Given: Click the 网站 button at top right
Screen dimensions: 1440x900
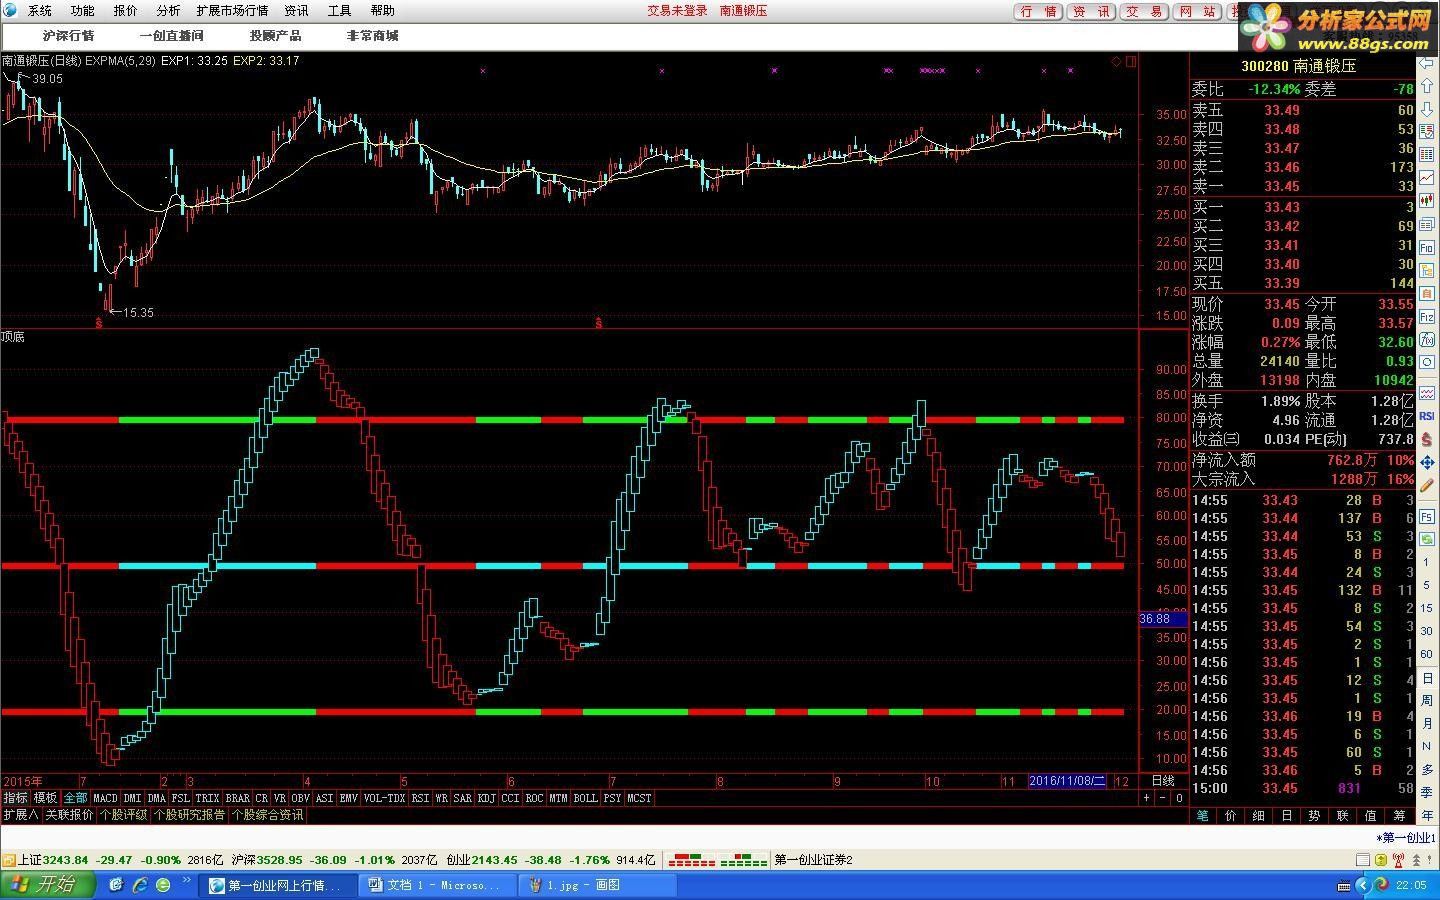Looking at the screenshot, I should (x=1197, y=12).
